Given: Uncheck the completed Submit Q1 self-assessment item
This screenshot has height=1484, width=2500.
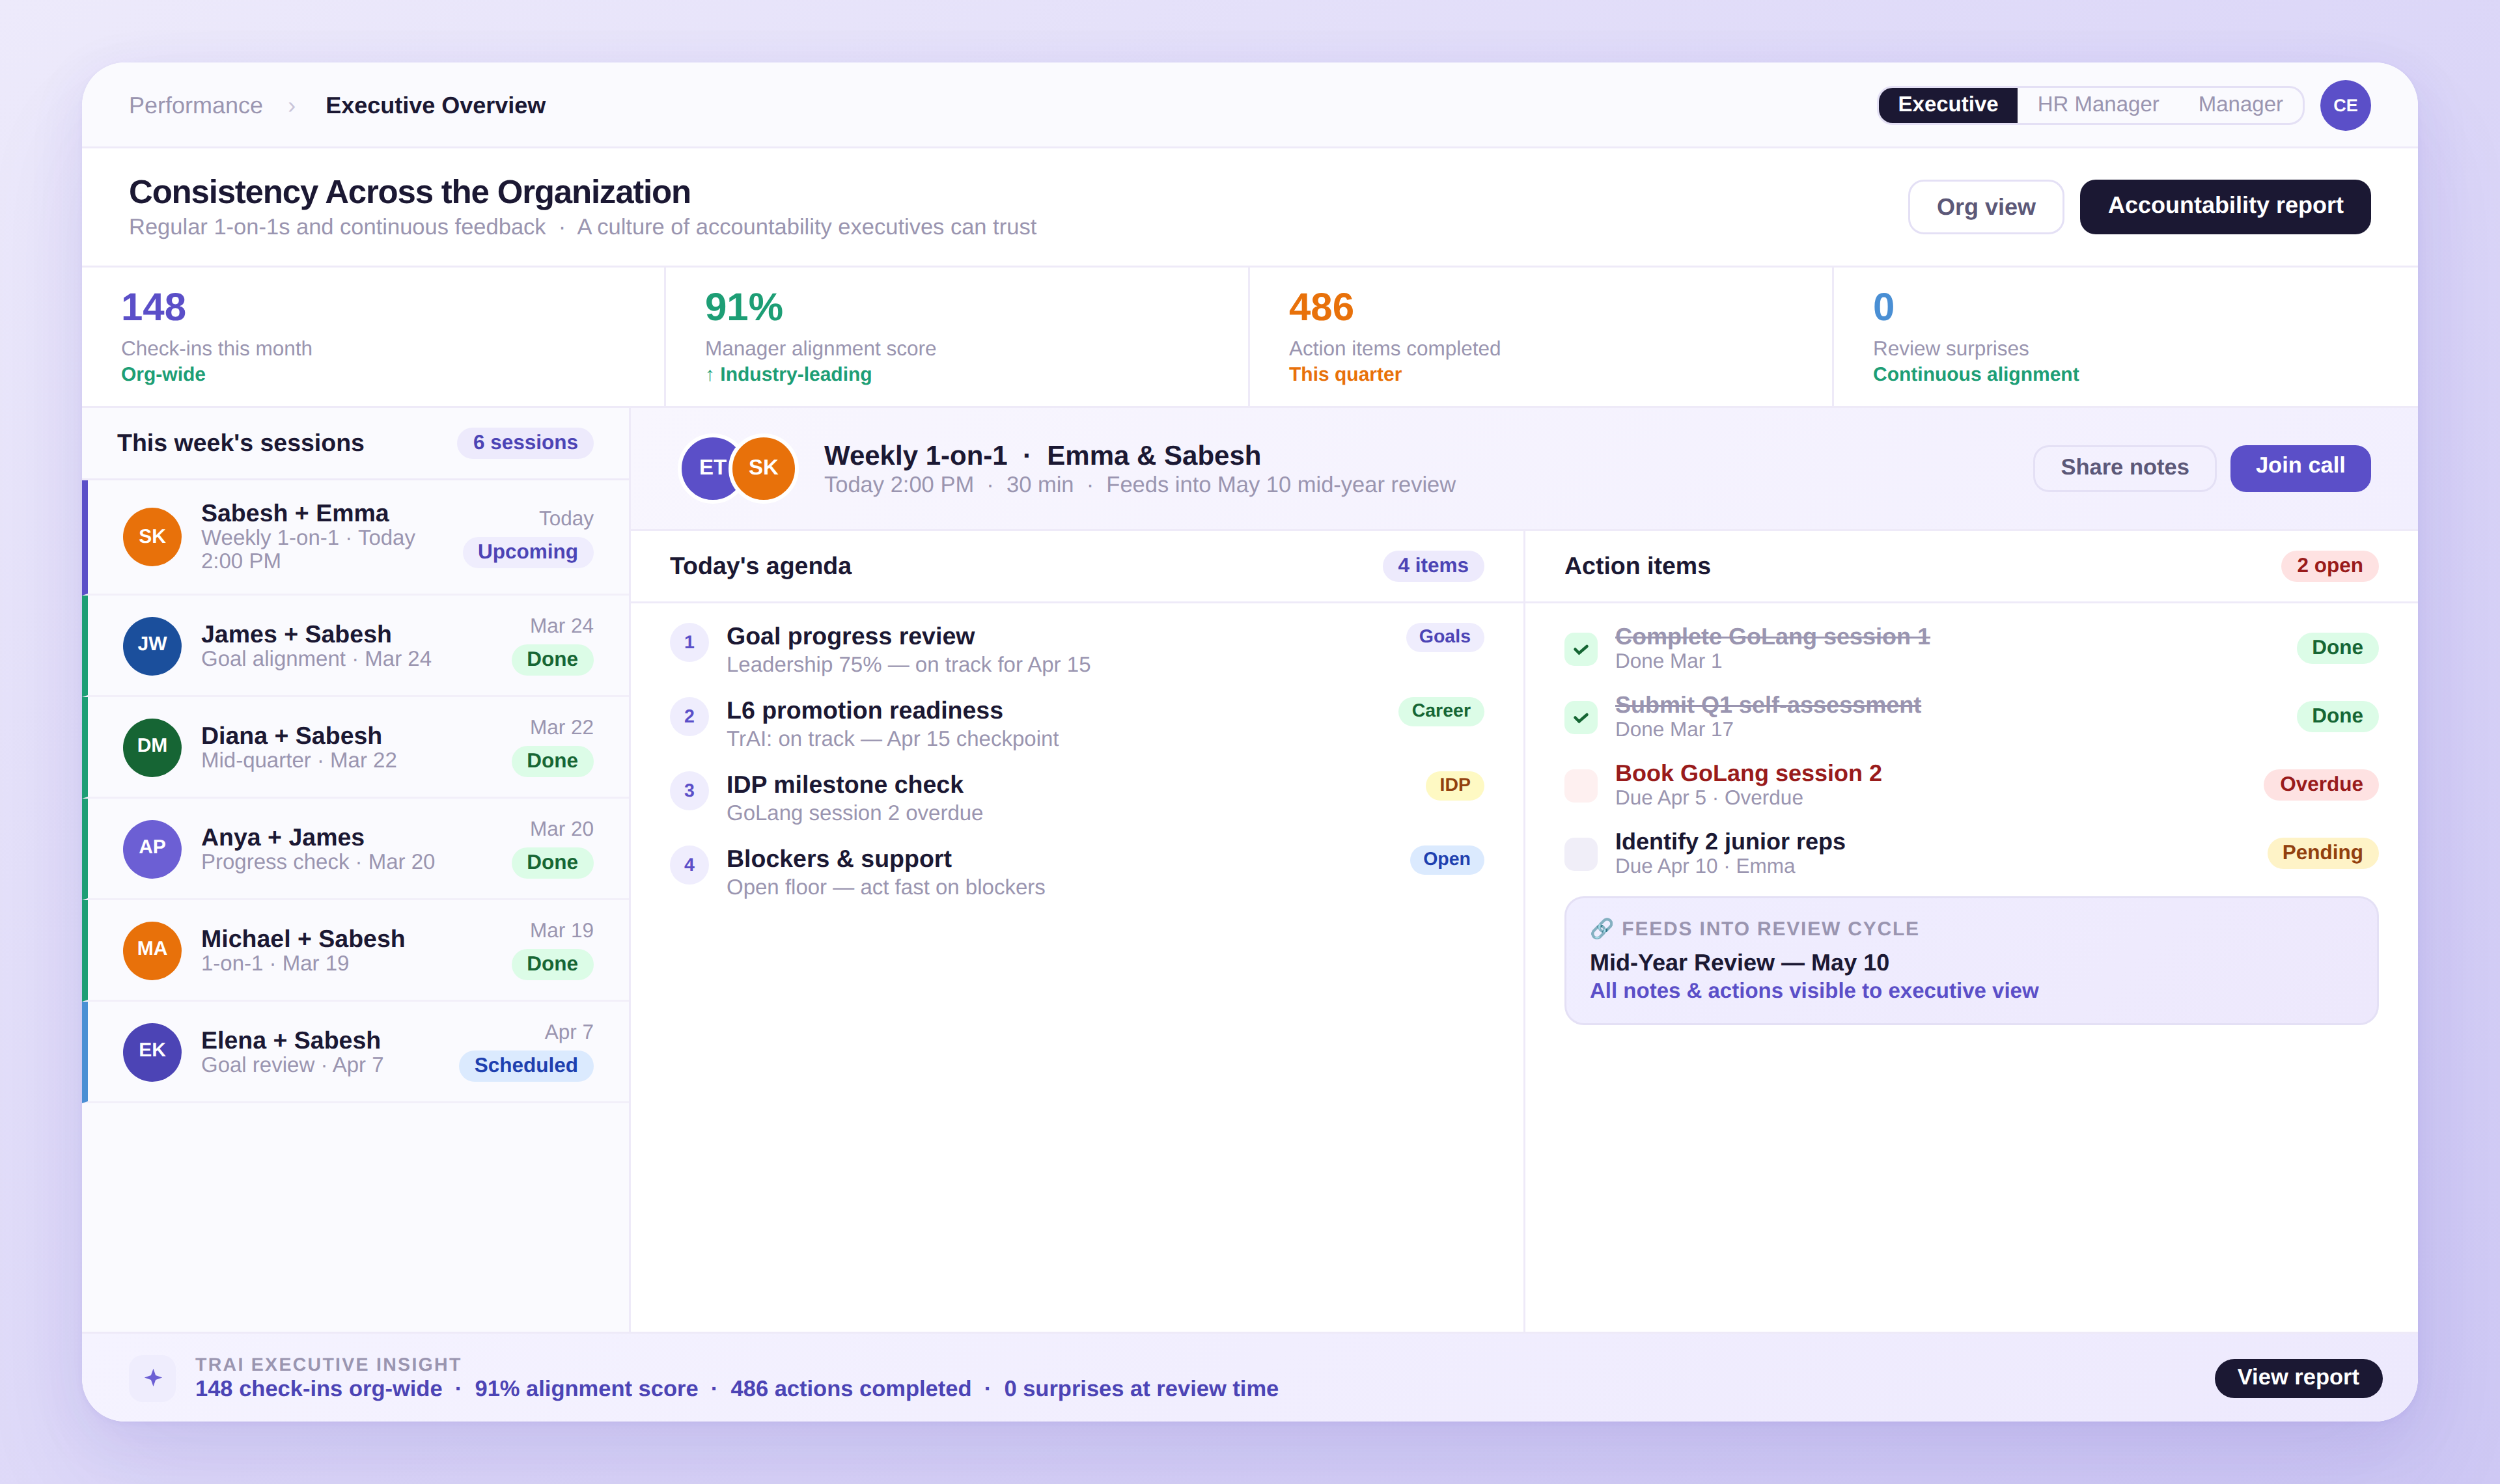Looking at the screenshot, I should pos(1580,717).
